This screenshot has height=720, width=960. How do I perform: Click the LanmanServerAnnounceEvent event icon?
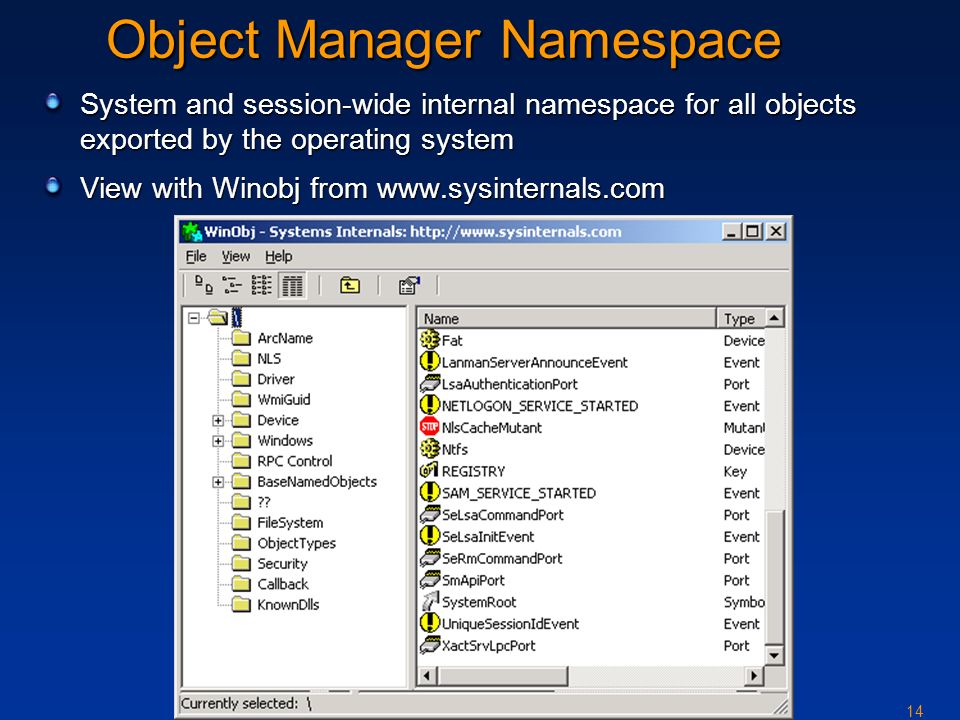coord(430,362)
